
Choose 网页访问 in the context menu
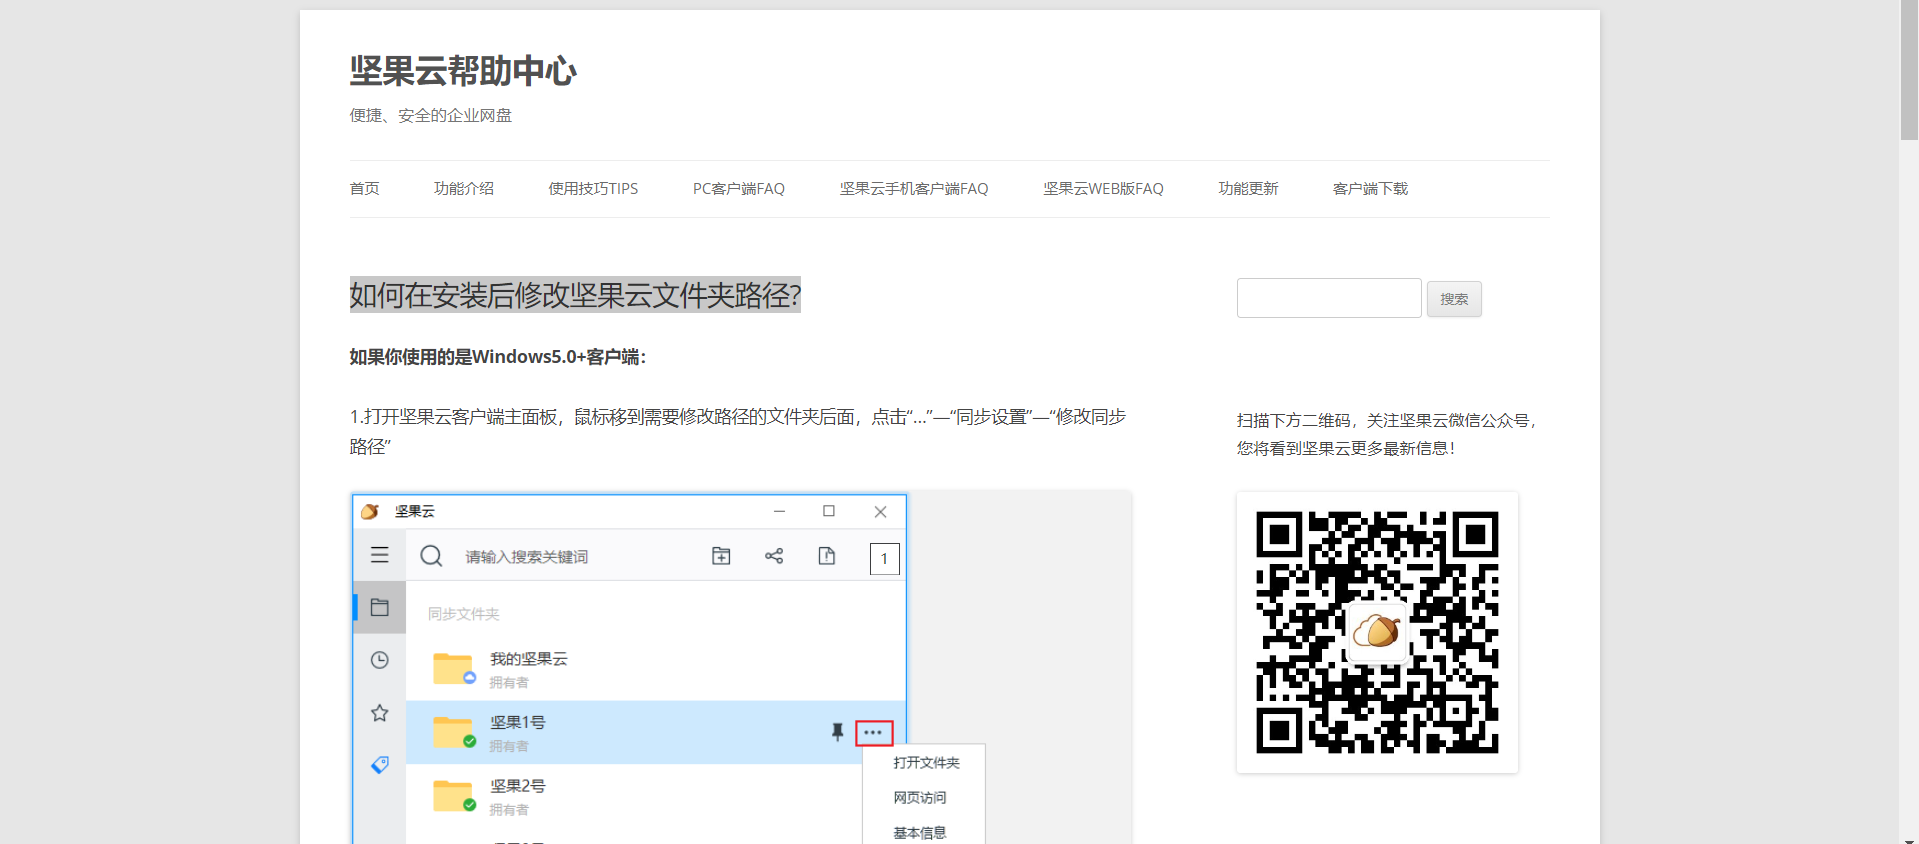[x=920, y=798]
